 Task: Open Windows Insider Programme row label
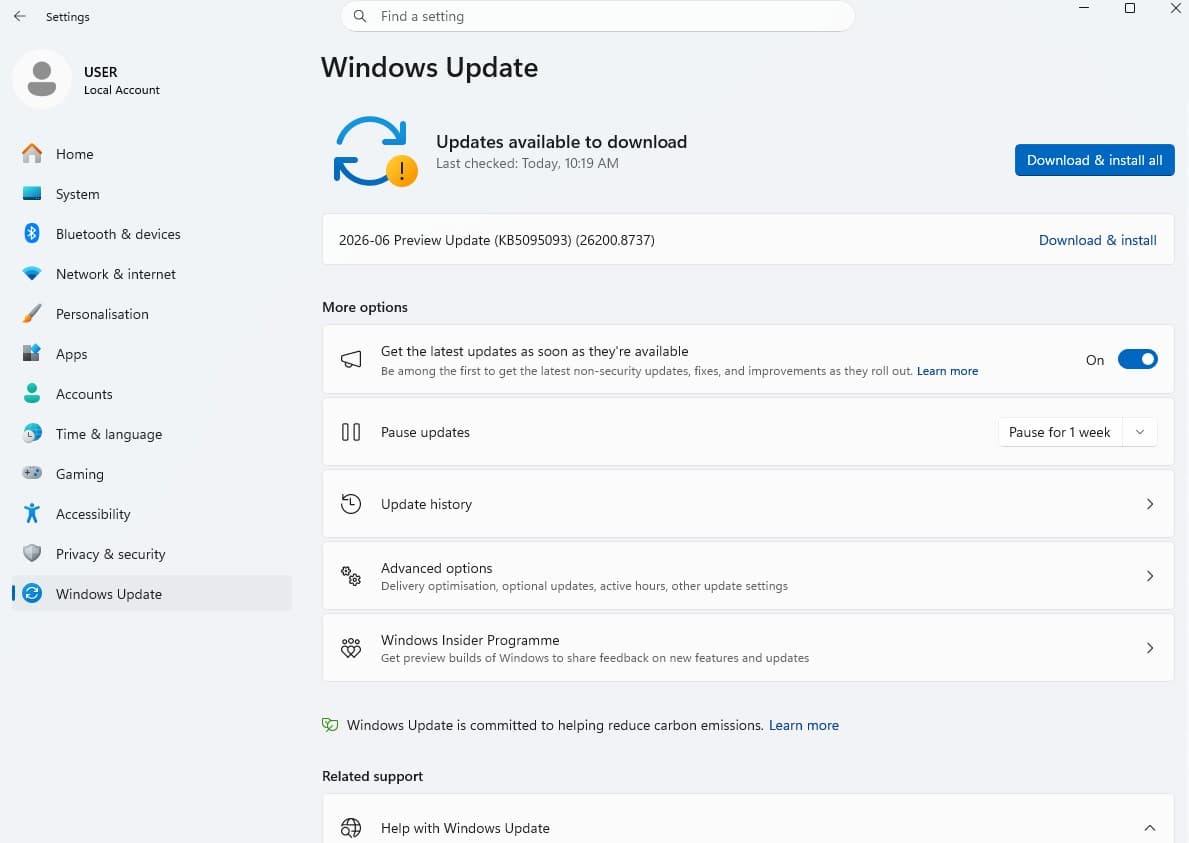pyautogui.click(x=470, y=640)
